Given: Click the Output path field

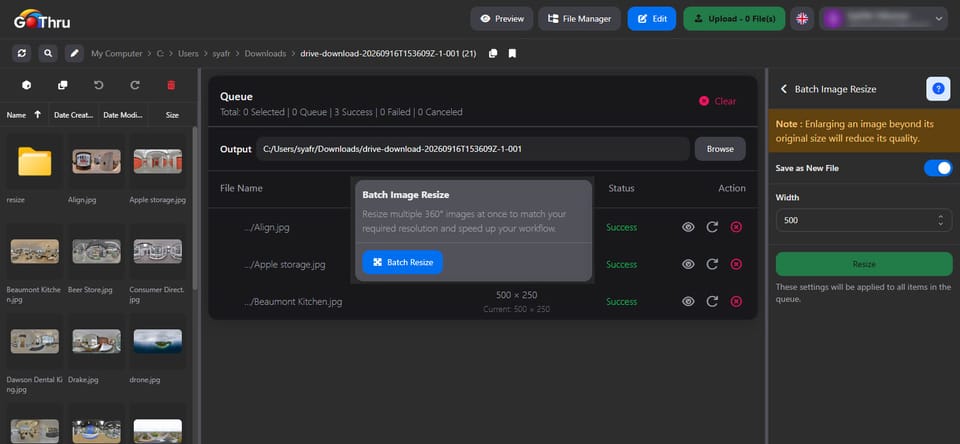Looking at the screenshot, I should click(x=473, y=149).
